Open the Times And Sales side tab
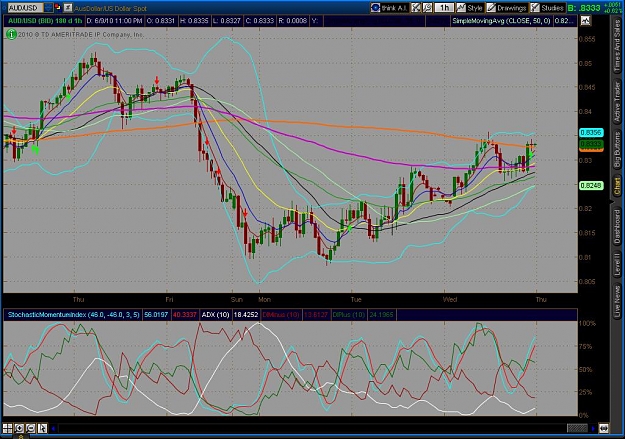The height and width of the screenshot is (439, 625). pos(617,45)
